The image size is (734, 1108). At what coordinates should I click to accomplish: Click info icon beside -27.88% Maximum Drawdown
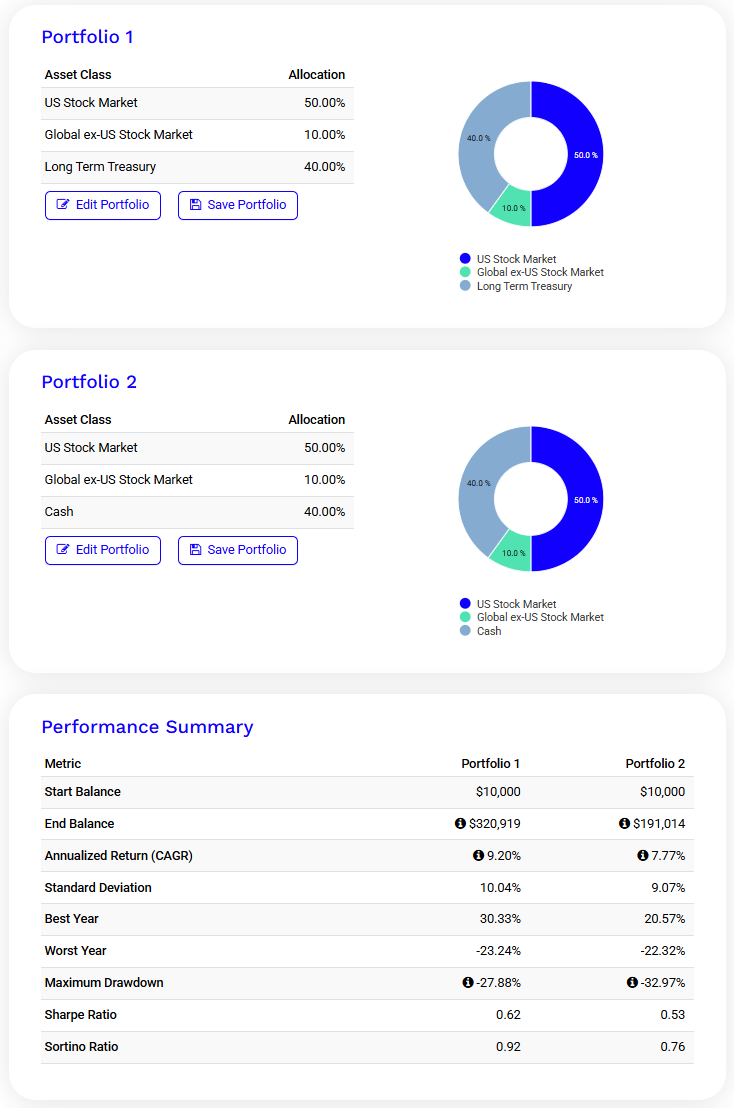467,983
